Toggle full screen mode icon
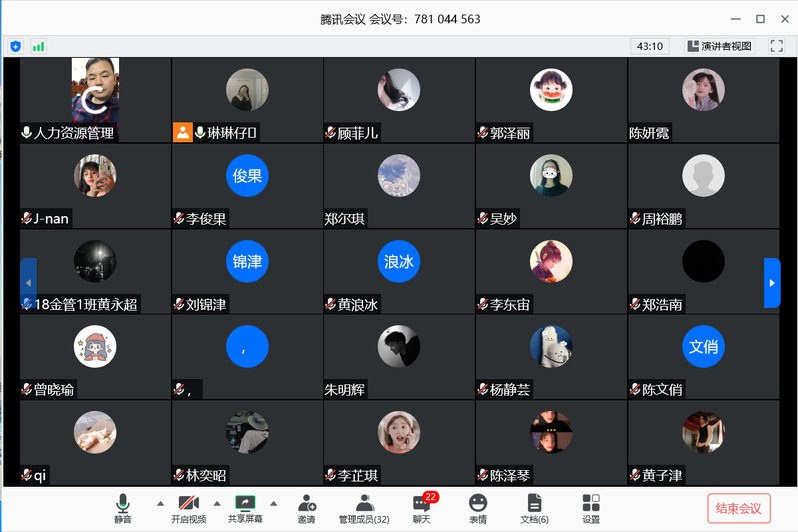This screenshot has height=532, width=798. [x=776, y=46]
